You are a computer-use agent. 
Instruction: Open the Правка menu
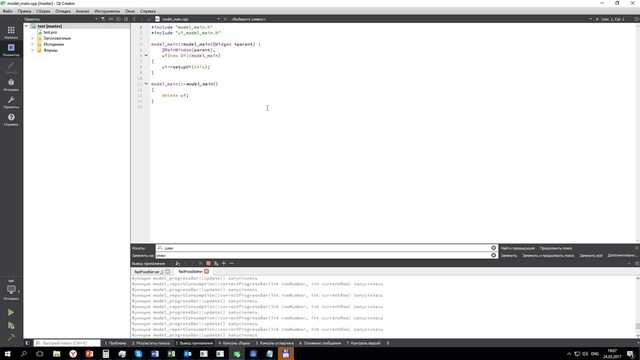pos(24,11)
